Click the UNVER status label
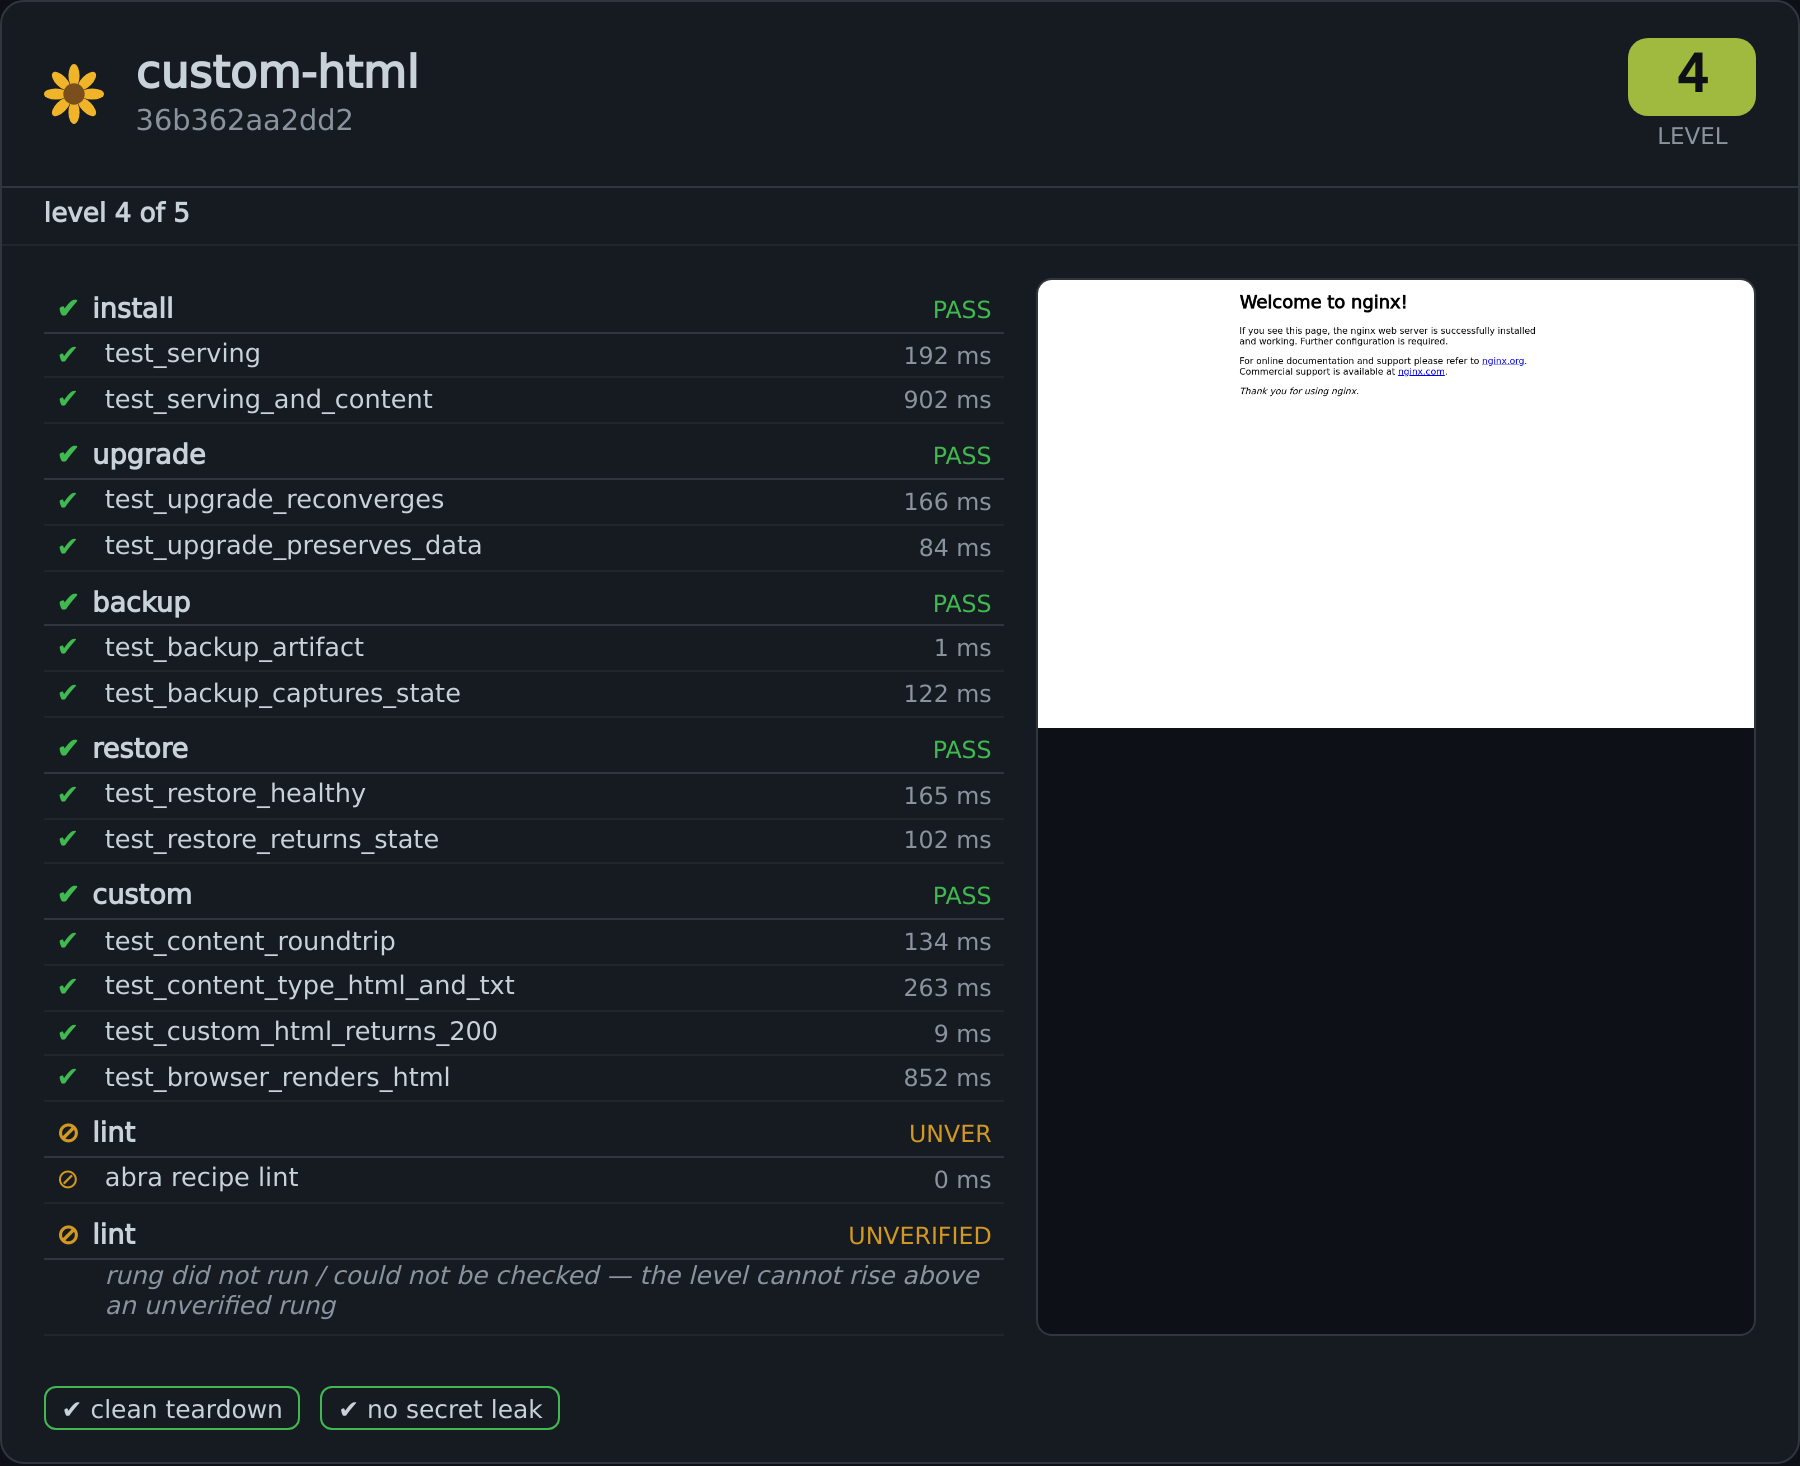The height and width of the screenshot is (1466, 1800). 950,1134
